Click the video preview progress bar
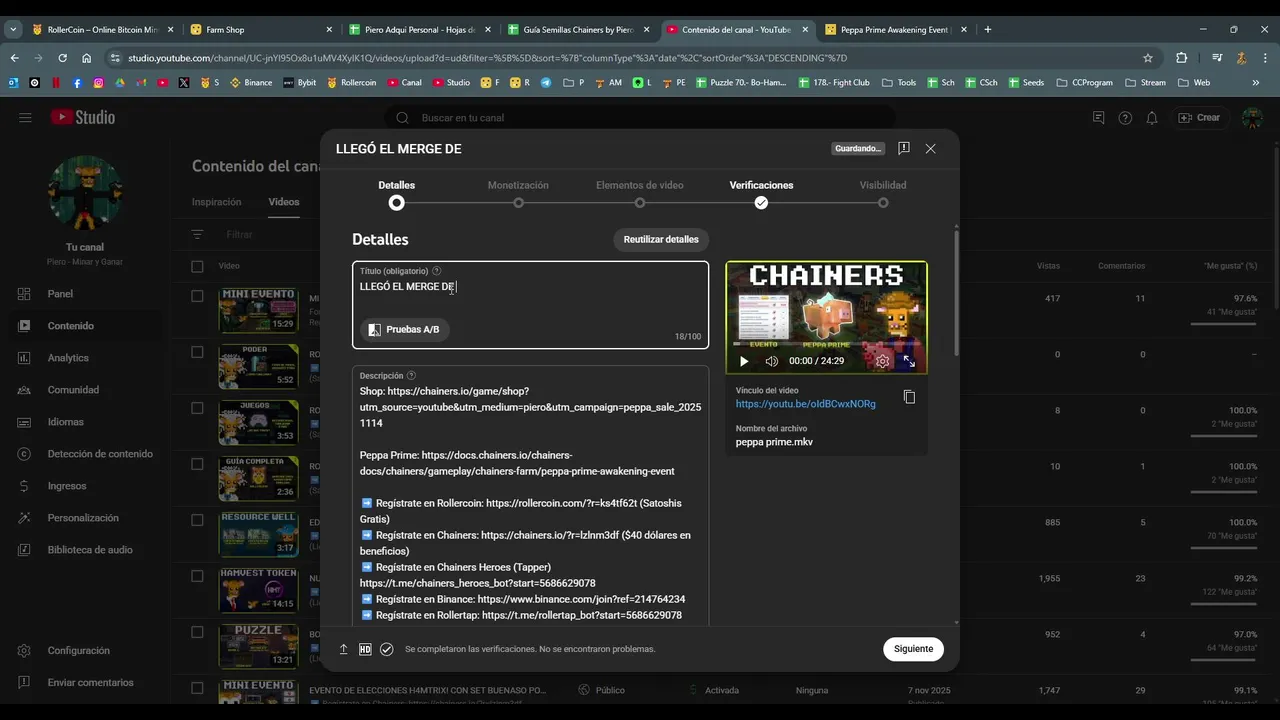Viewport: 1280px width, 720px height. pyautogui.click(x=826, y=343)
